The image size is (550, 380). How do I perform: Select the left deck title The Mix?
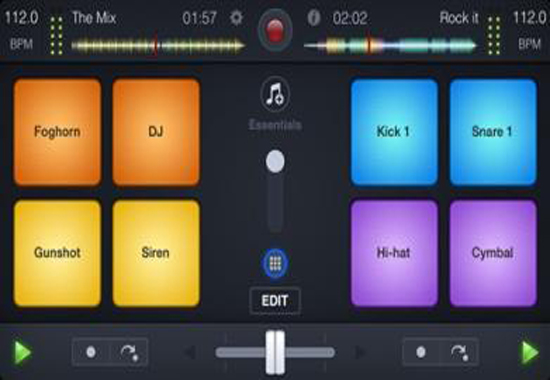click(94, 18)
